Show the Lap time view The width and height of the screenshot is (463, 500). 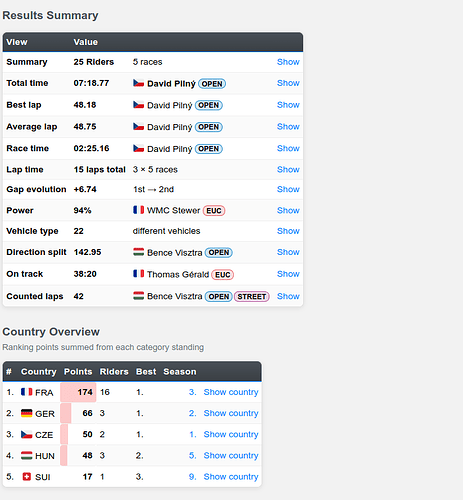288,170
